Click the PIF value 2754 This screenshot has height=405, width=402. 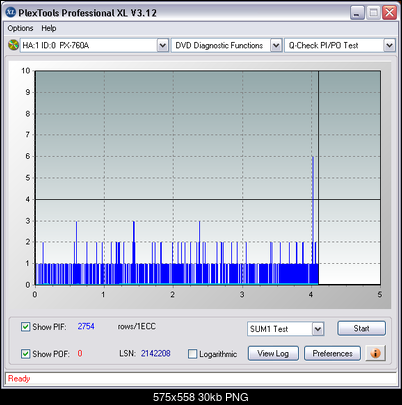[86, 326]
